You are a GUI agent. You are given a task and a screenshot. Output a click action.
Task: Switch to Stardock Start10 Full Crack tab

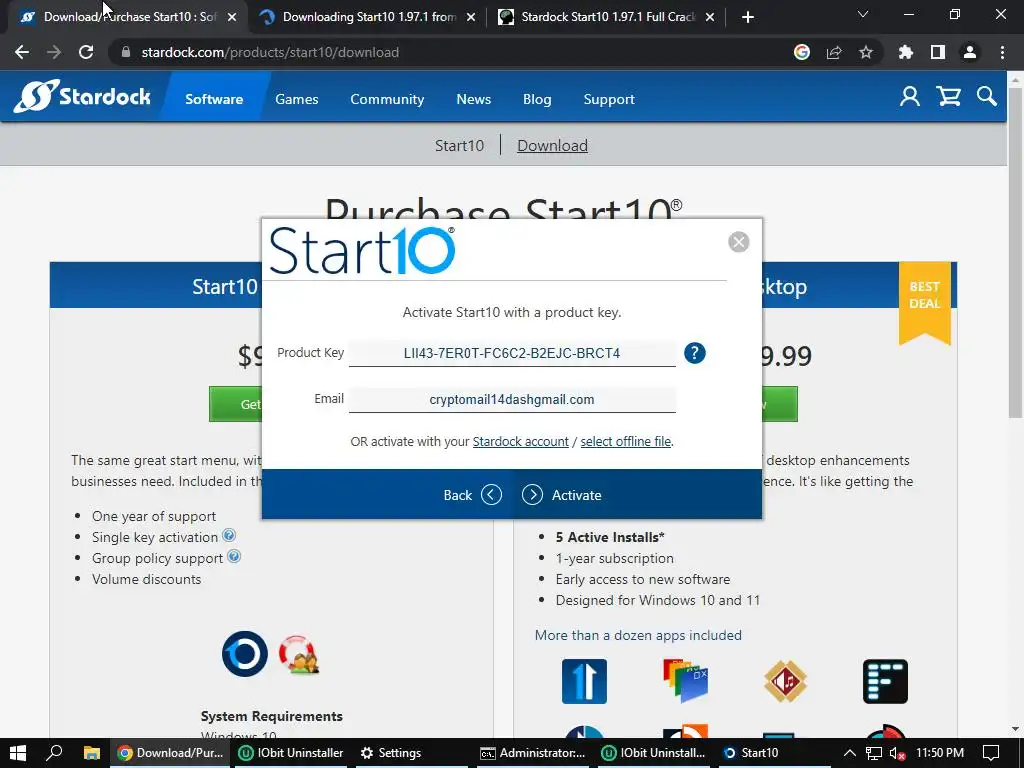point(604,17)
